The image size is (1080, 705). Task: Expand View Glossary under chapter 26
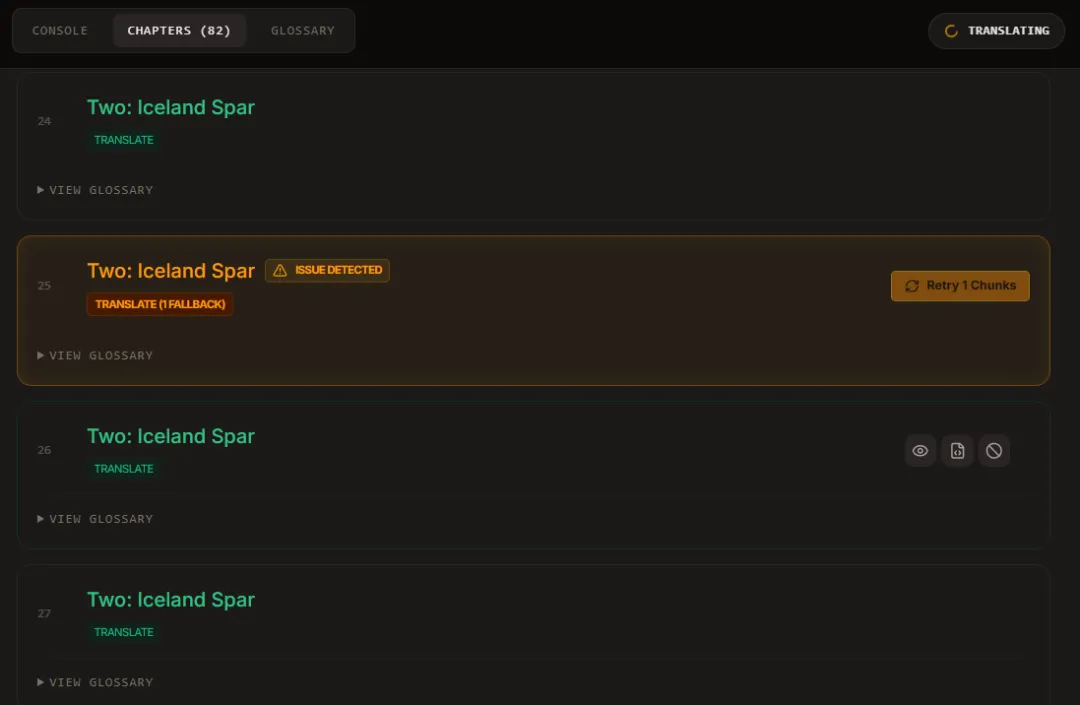pos(95,519)
